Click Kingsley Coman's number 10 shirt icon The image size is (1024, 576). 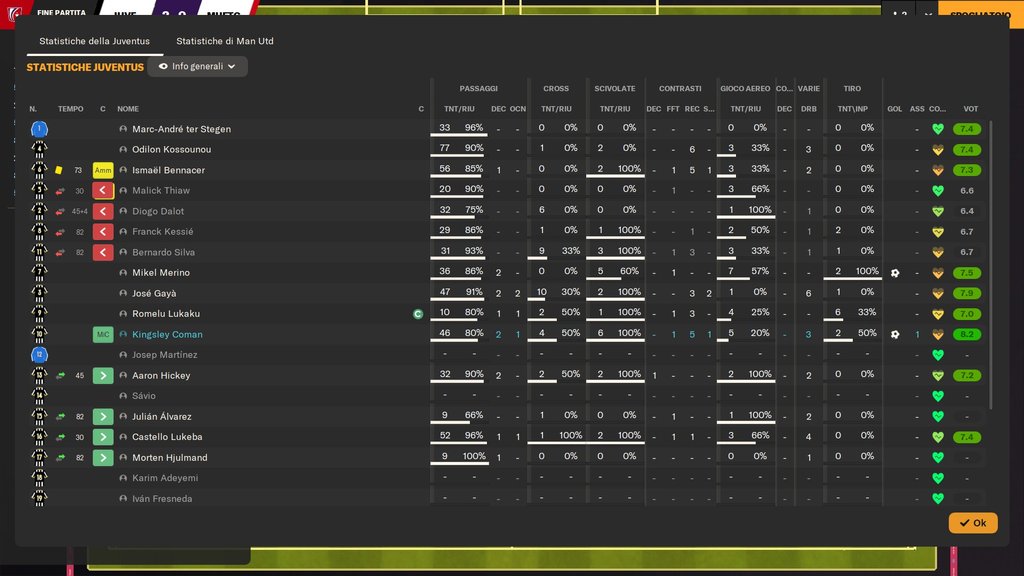point(39,334)
